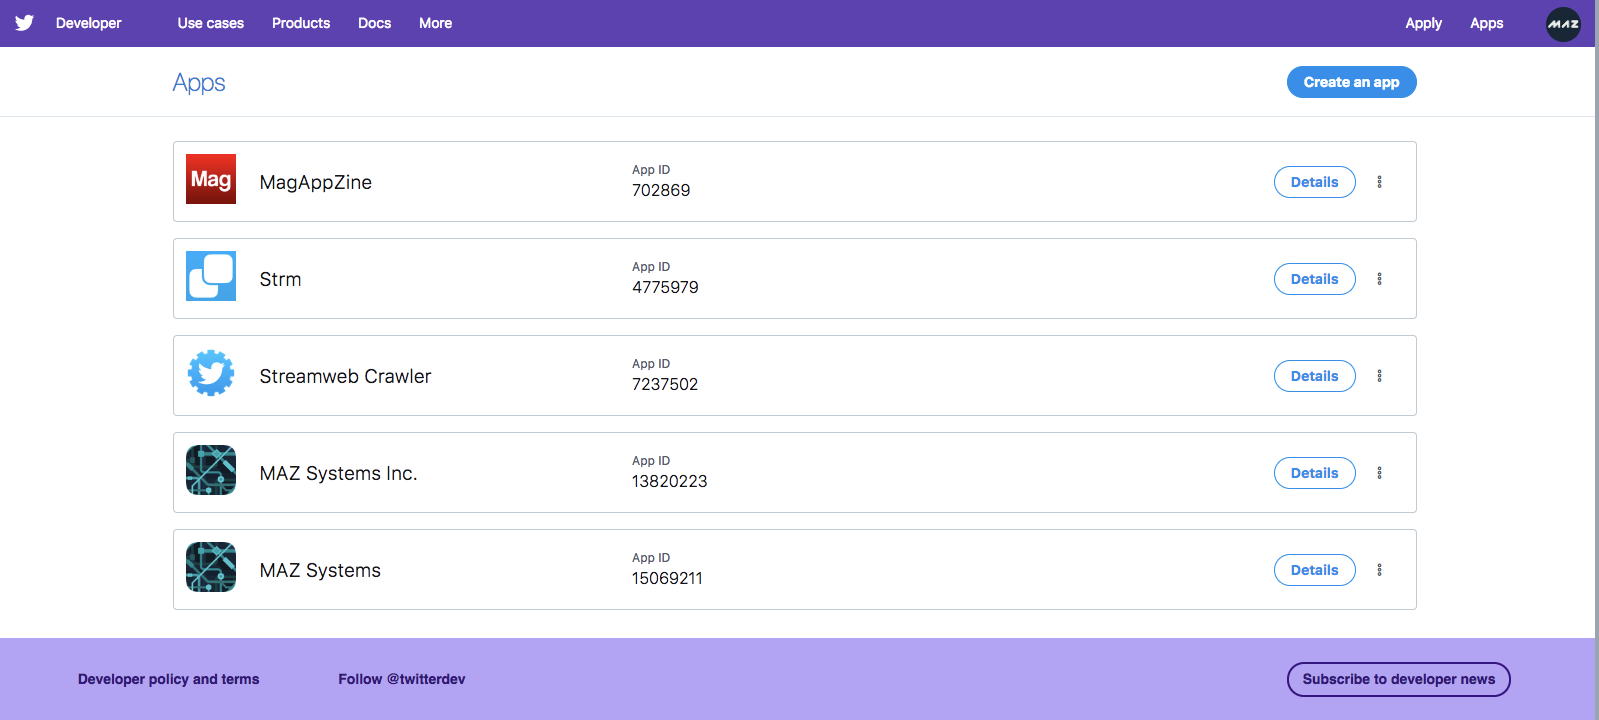Click the page vertical scrollbar

click(x=1596, y=360)
